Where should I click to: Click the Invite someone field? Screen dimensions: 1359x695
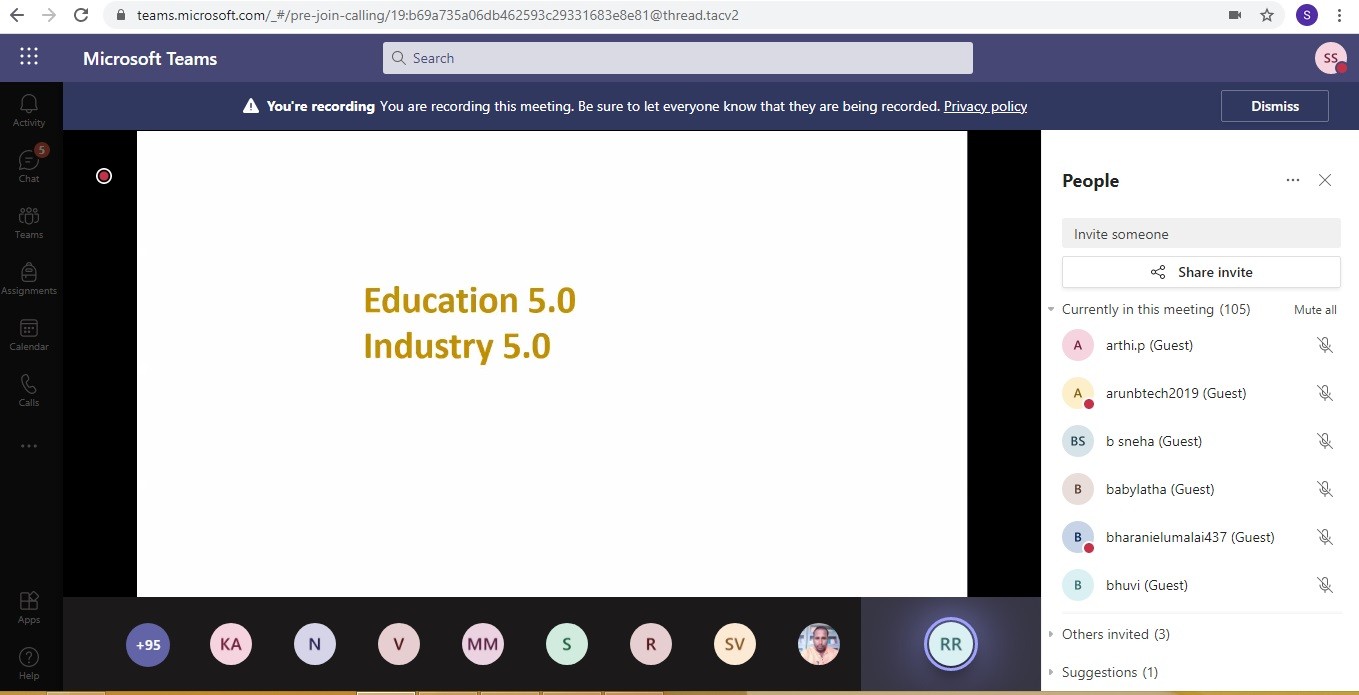point(1200,234)
